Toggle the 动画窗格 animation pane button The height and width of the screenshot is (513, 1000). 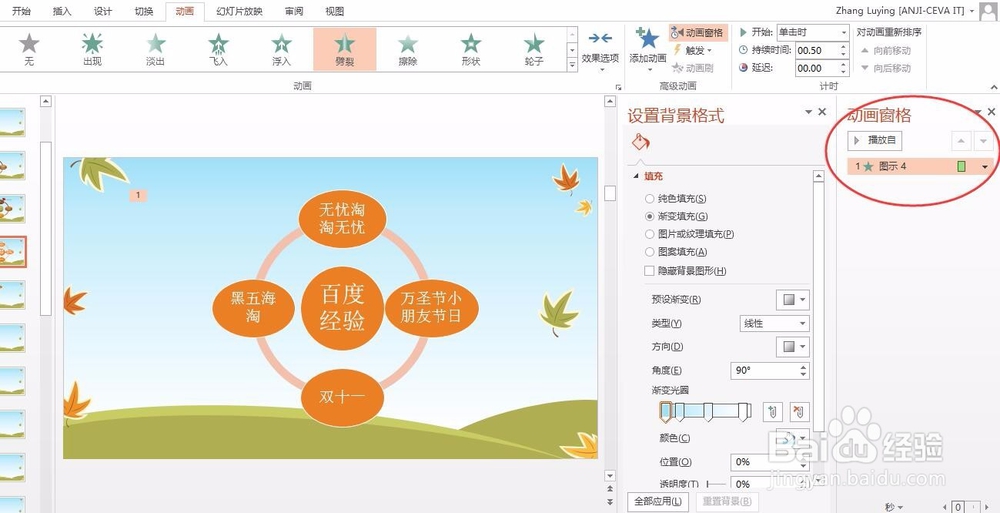pyautogui.click(x=698, y=33)
